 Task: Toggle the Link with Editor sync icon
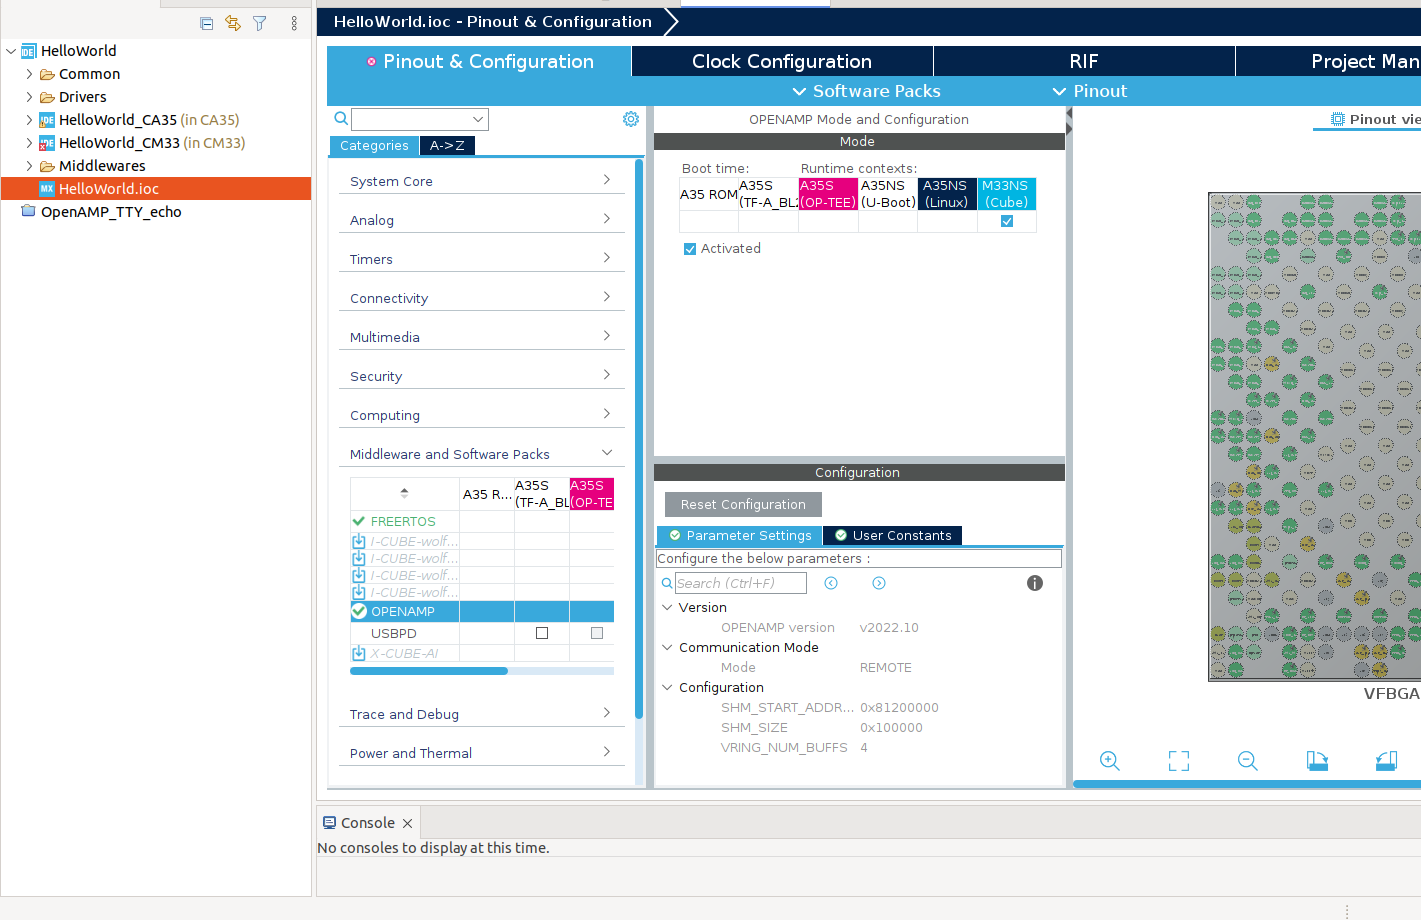(232, 23)
